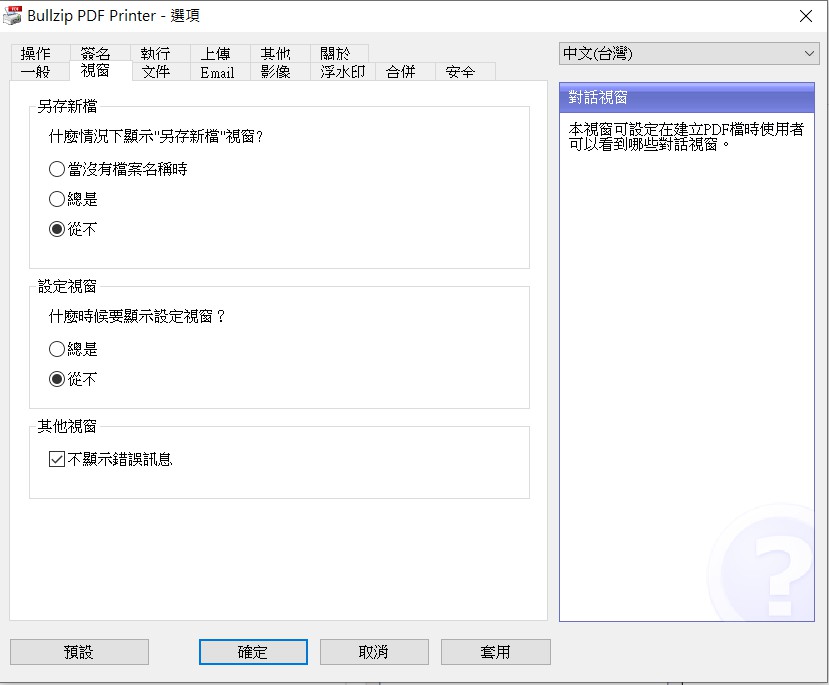
Task: Open the 關於 tab
Action: point(339,53)
